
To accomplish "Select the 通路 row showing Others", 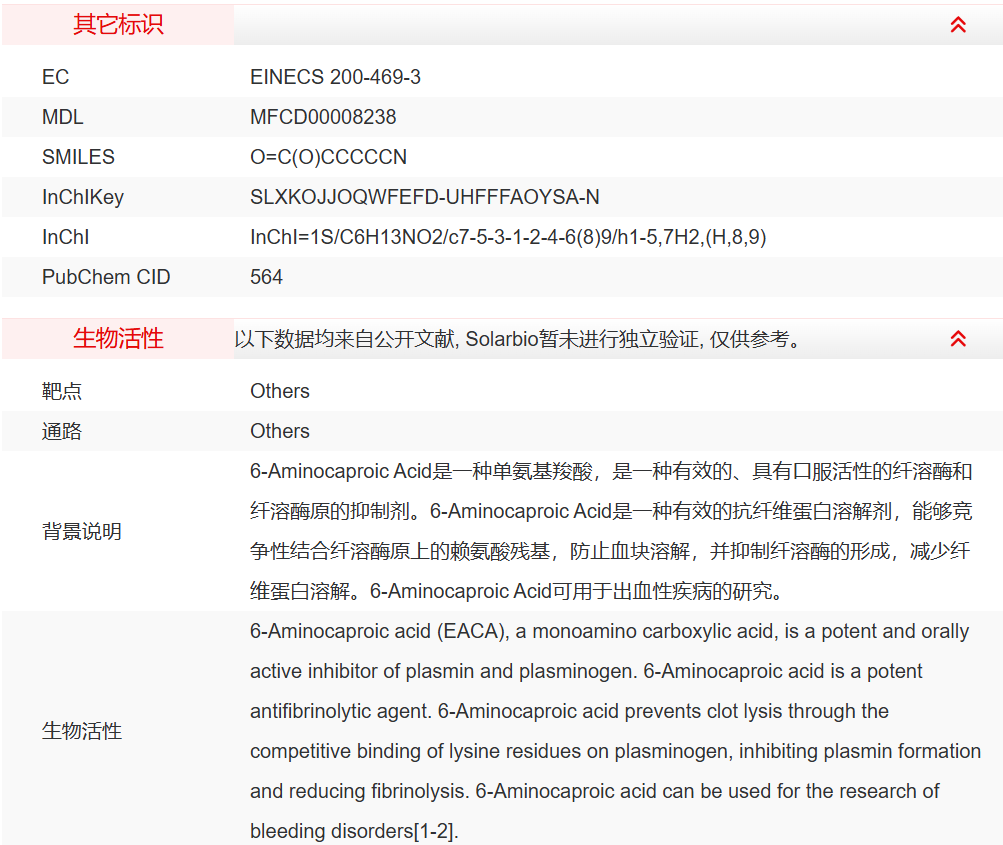I will (279, 430).
